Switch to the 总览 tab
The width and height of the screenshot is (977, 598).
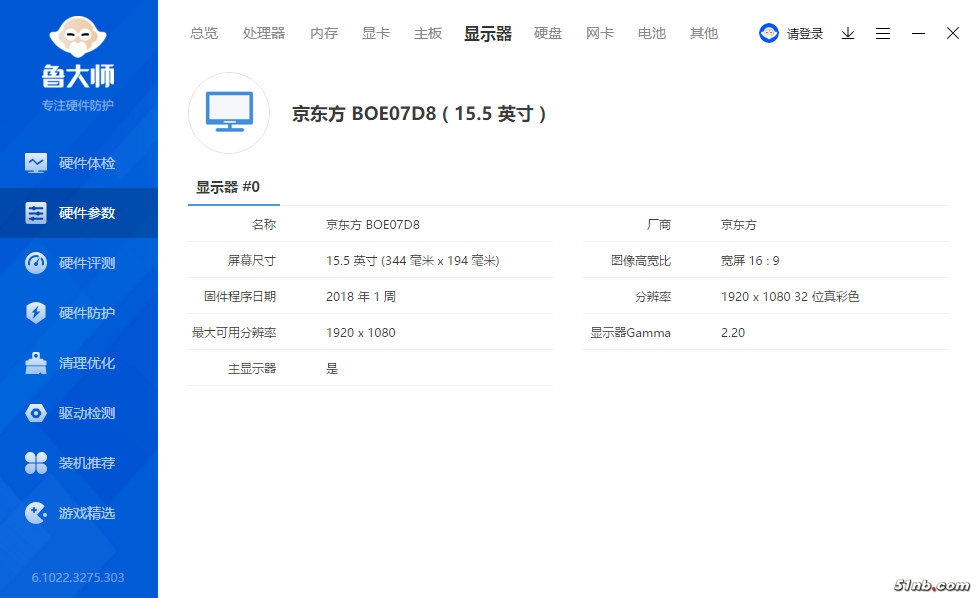(204, 33)
